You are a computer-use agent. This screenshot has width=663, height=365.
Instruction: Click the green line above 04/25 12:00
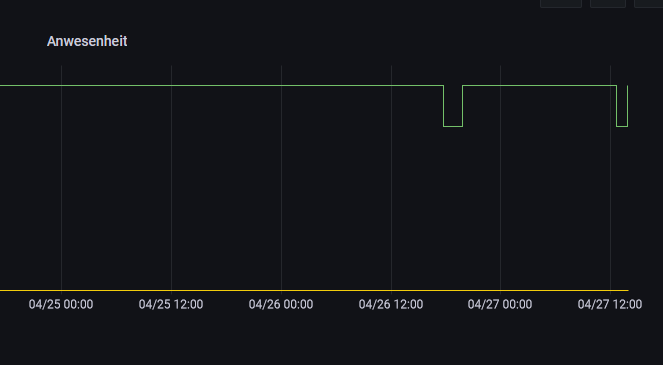(171, 85)
